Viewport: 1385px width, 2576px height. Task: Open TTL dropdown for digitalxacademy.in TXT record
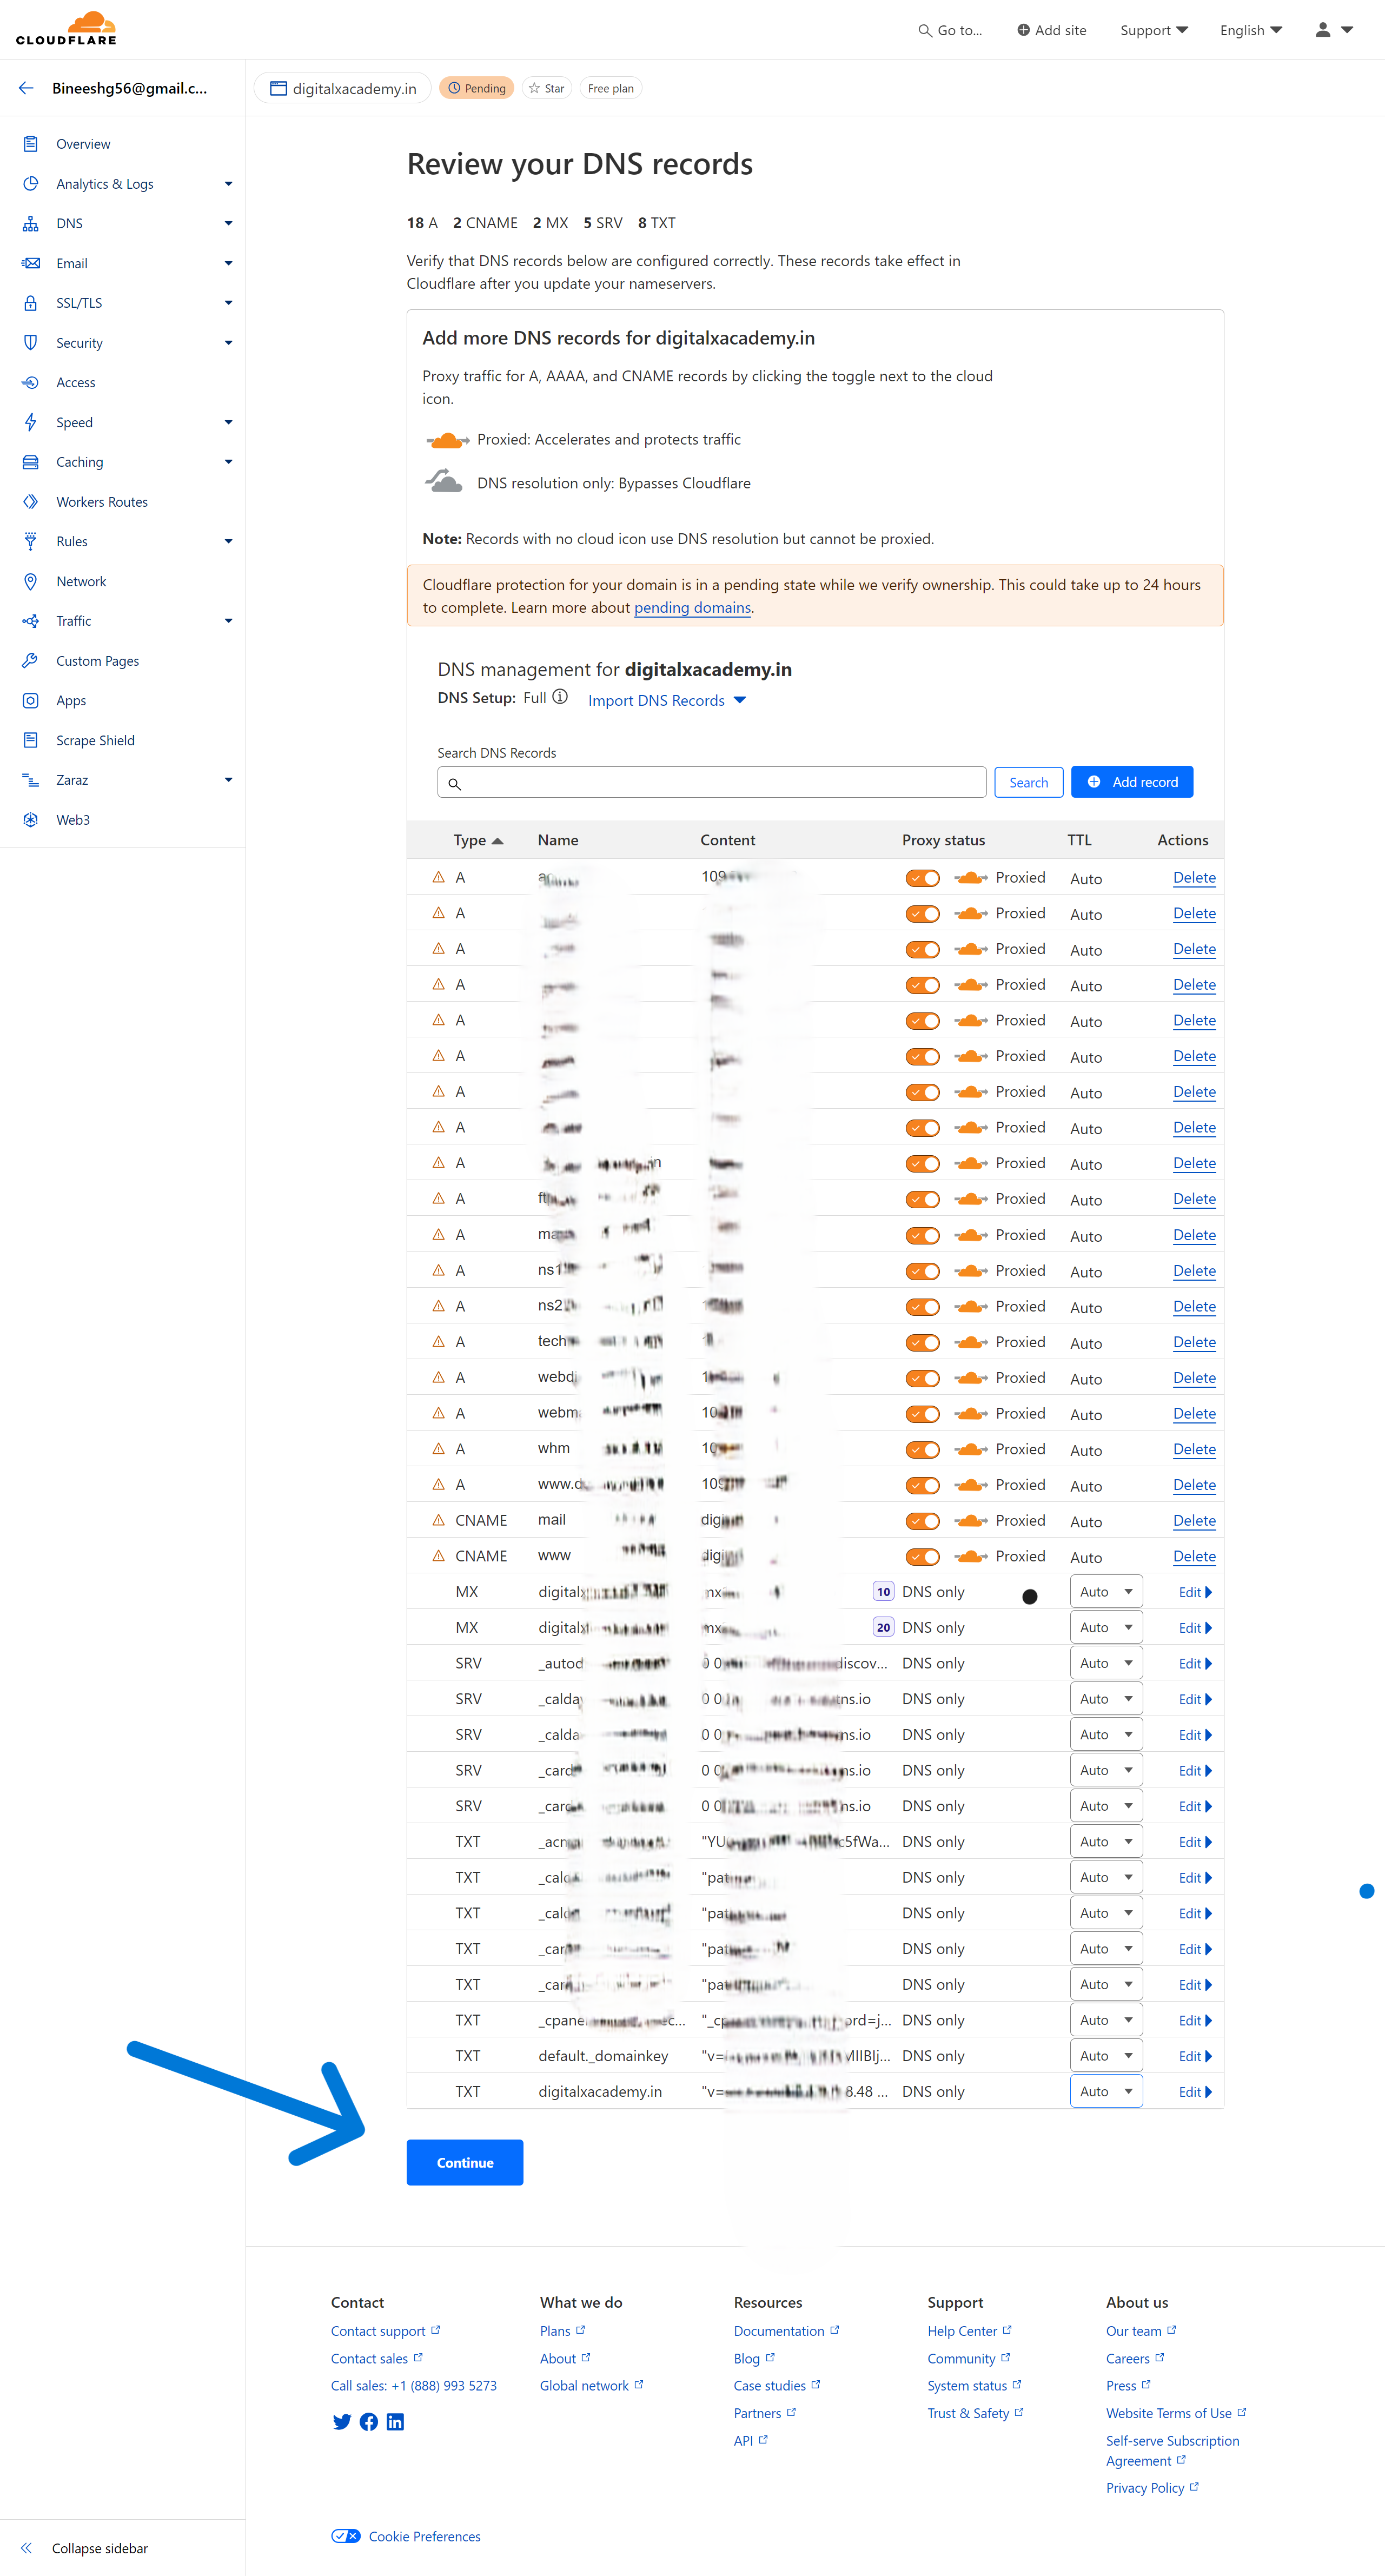coord(1106,2091)
